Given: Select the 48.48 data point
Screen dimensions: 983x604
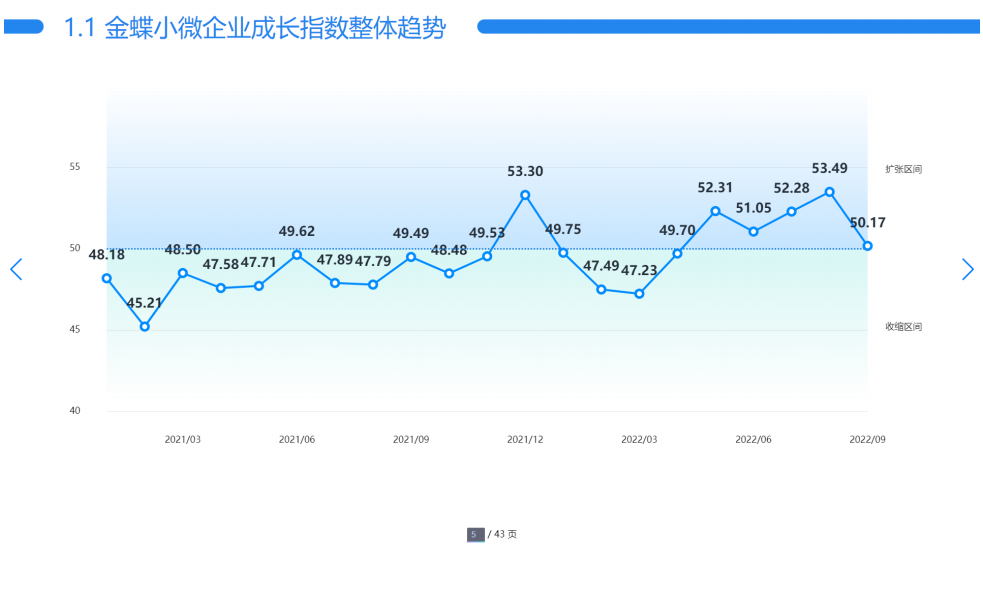Looking at the screenshot, I should point(449,273).
